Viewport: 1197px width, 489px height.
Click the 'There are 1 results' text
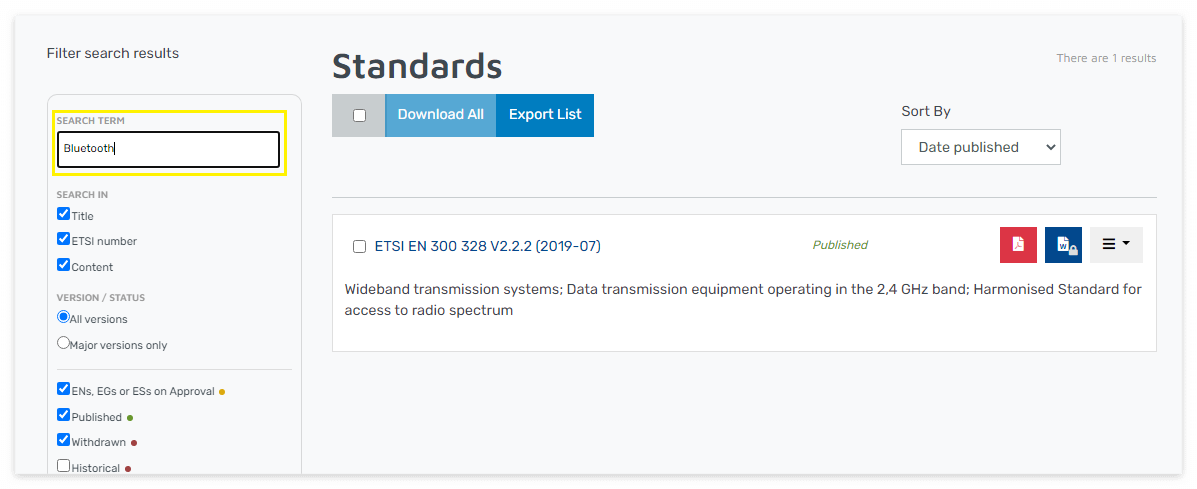tap(1106, 58)
